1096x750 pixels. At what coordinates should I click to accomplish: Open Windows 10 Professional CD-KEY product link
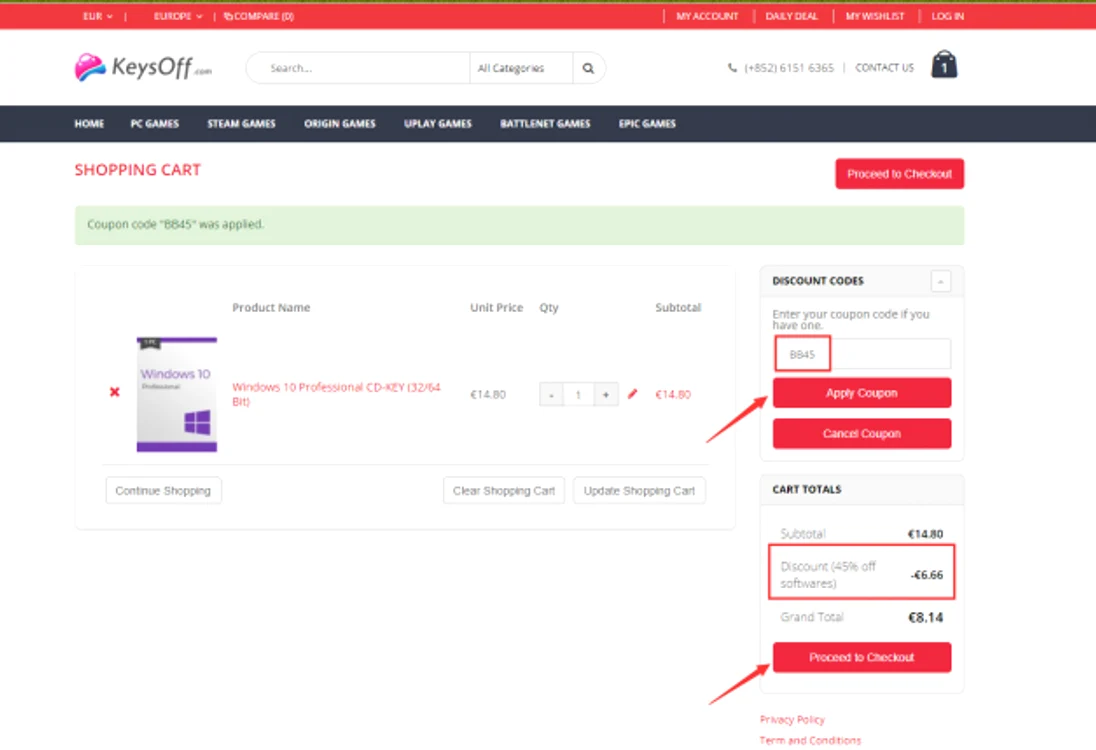336,394
